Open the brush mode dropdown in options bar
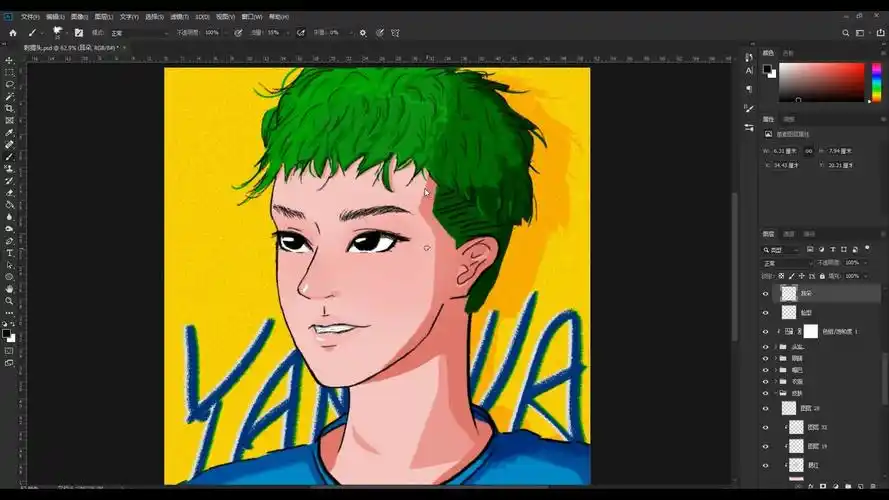 pos(135,33)
